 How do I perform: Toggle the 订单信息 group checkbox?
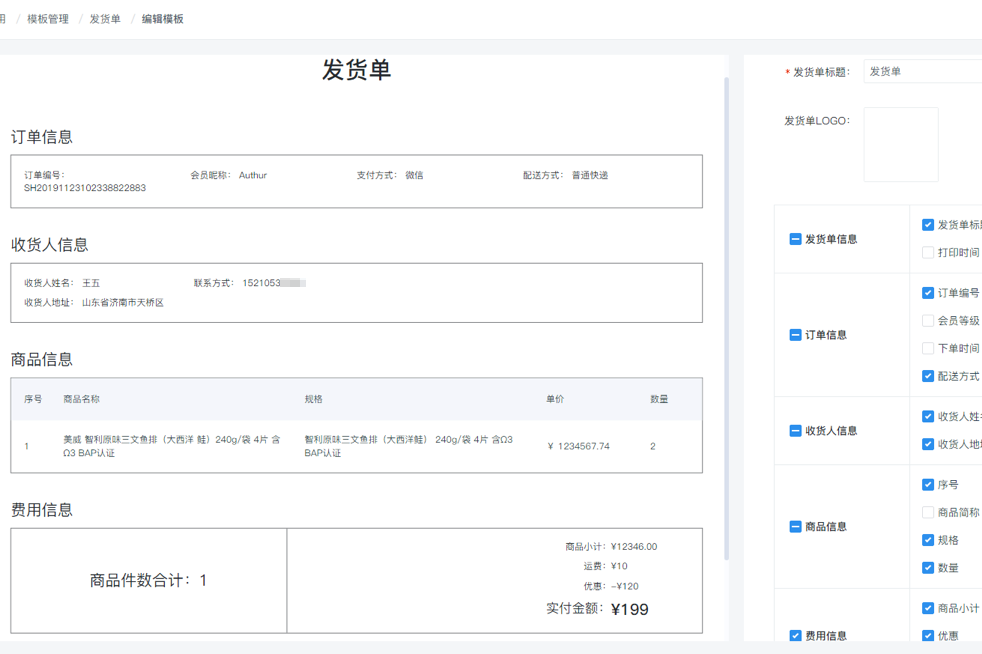pos(795,335)
